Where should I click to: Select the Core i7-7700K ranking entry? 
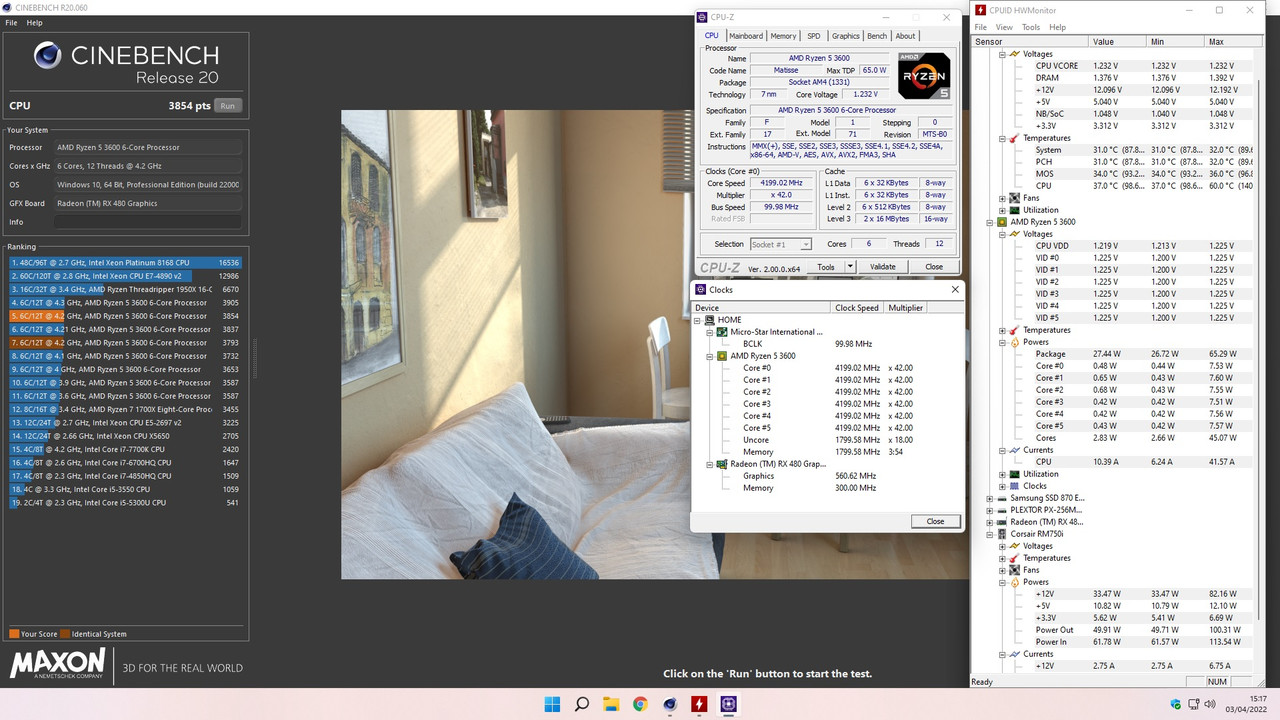126,450
